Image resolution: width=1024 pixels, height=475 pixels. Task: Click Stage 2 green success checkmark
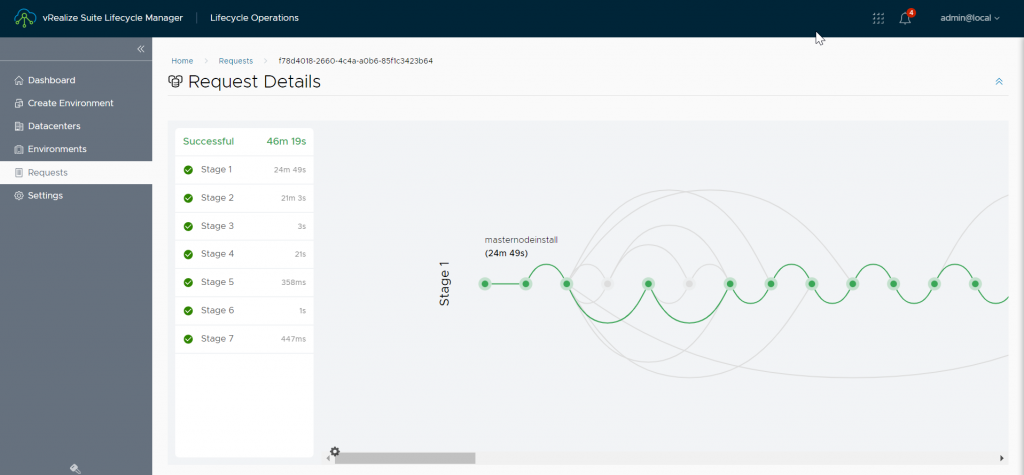(x=188, y=198)
